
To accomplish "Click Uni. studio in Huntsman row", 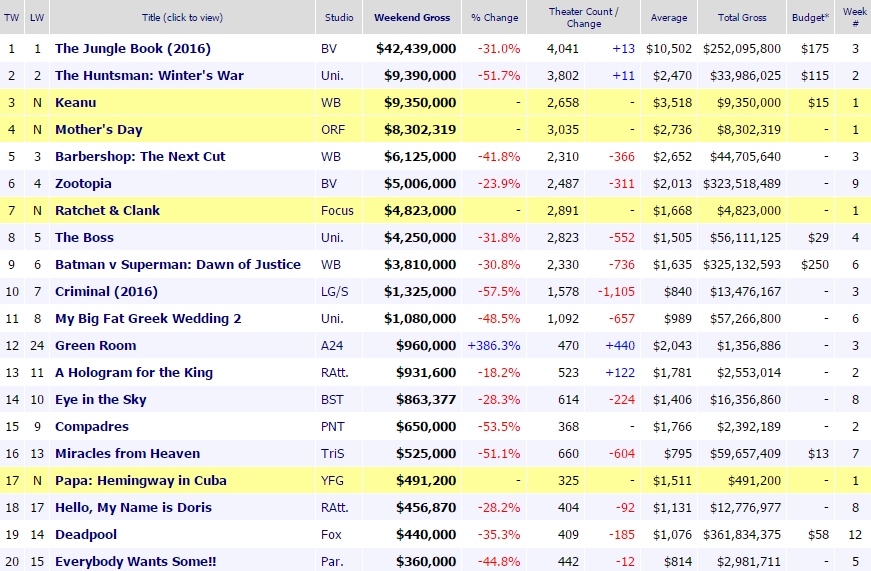I will (332, 76).
